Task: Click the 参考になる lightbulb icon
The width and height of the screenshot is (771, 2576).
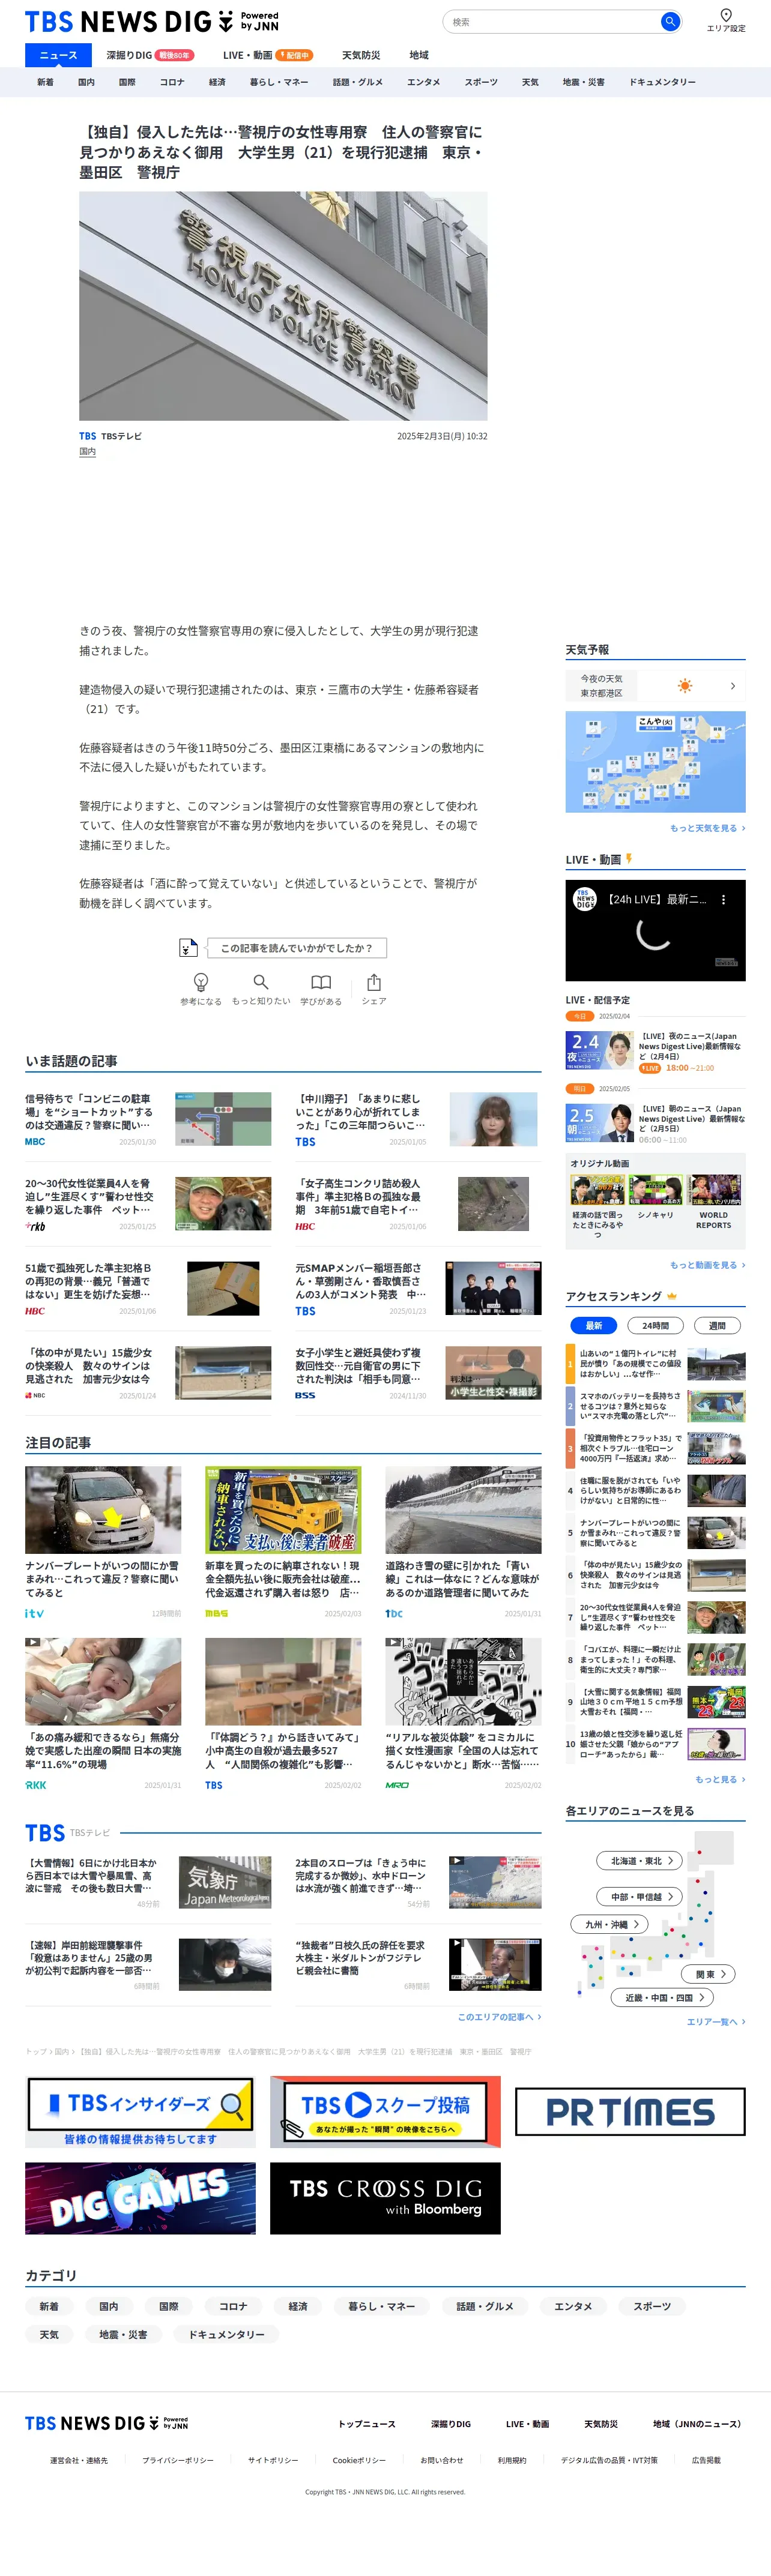Action: (201, 982)
